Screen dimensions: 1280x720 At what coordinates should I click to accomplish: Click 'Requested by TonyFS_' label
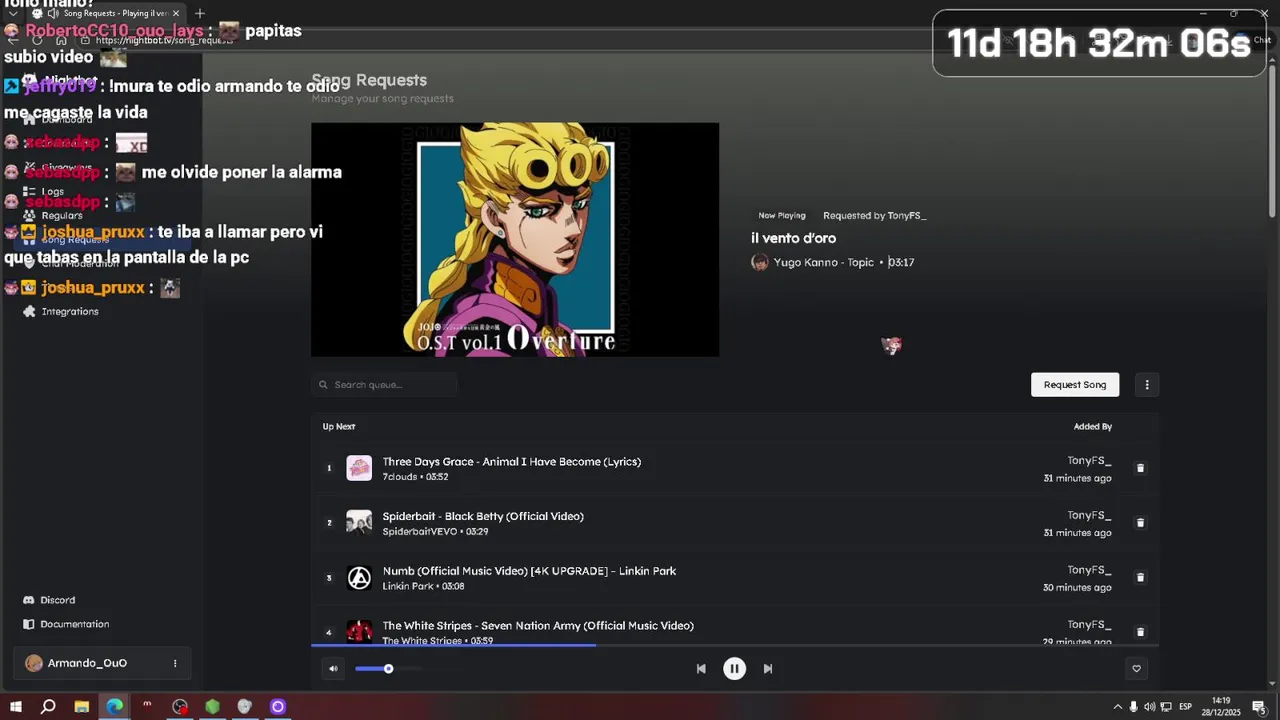coord(874,215)
